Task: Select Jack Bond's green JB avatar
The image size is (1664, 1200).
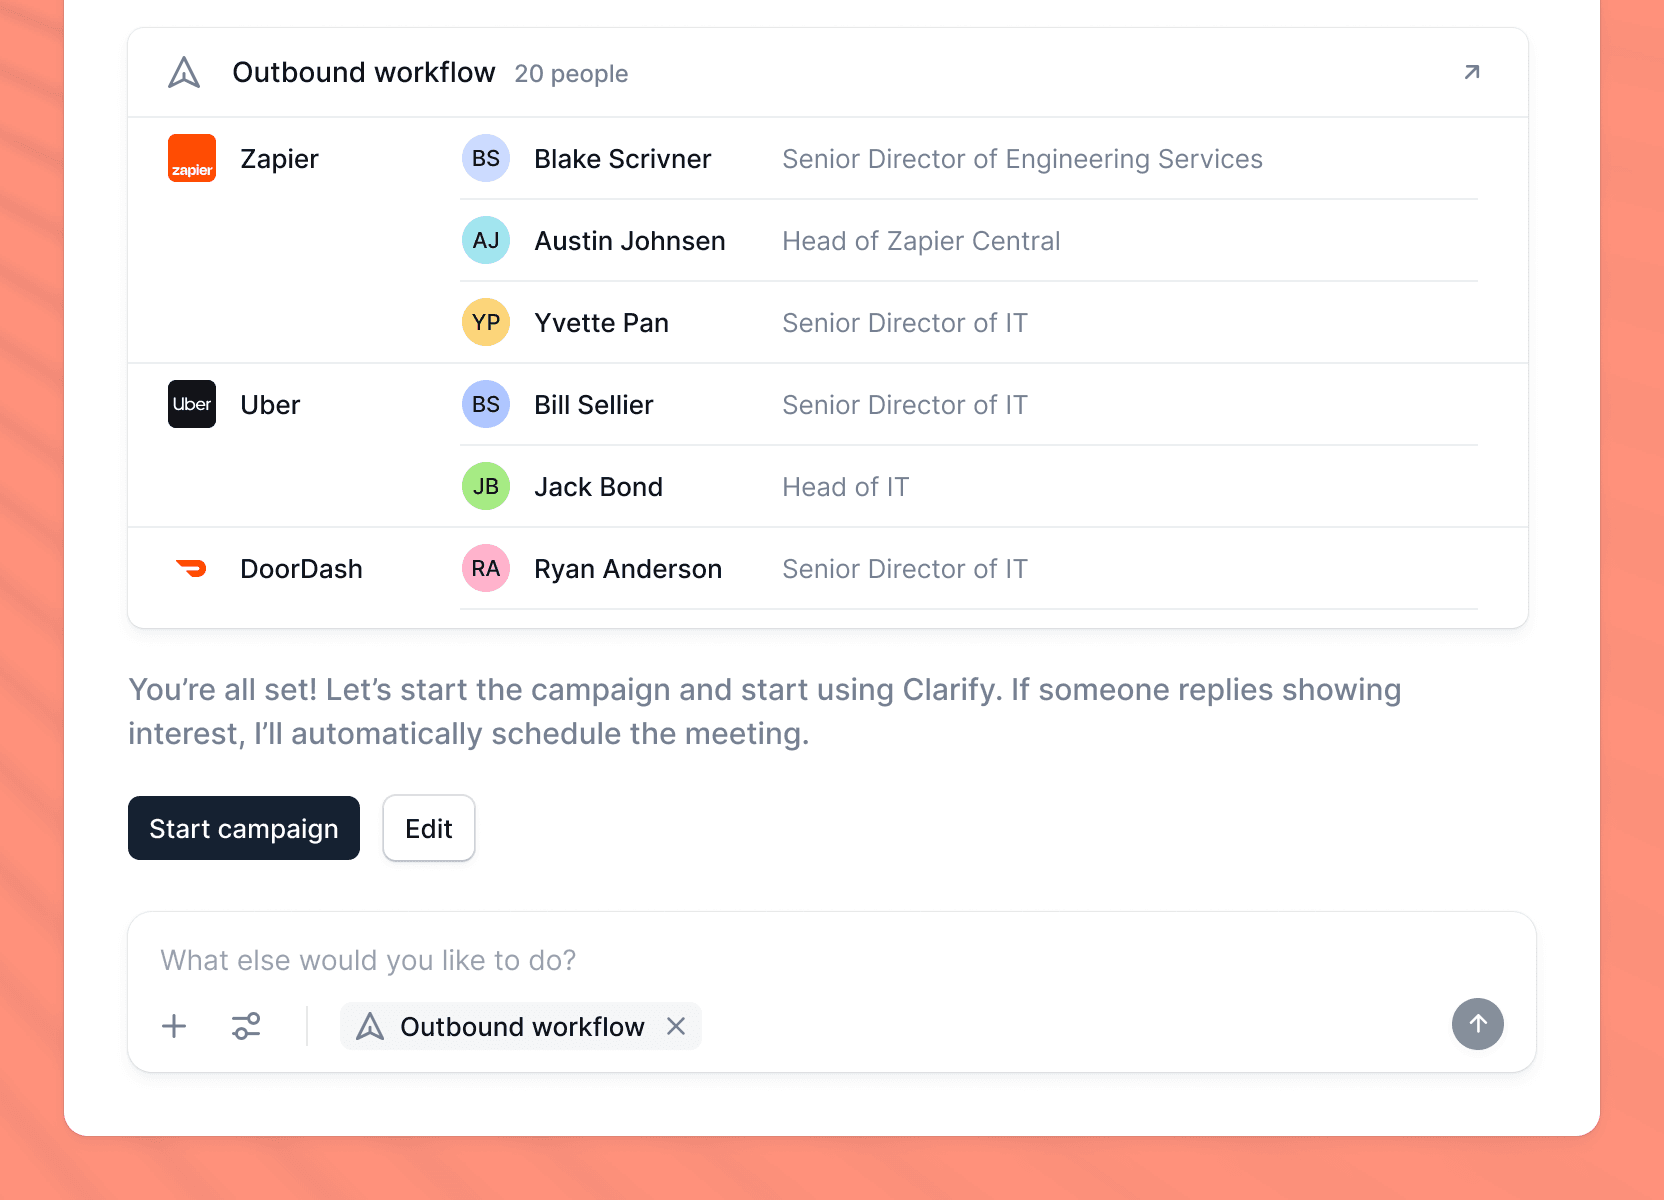Action: point(486,486)
